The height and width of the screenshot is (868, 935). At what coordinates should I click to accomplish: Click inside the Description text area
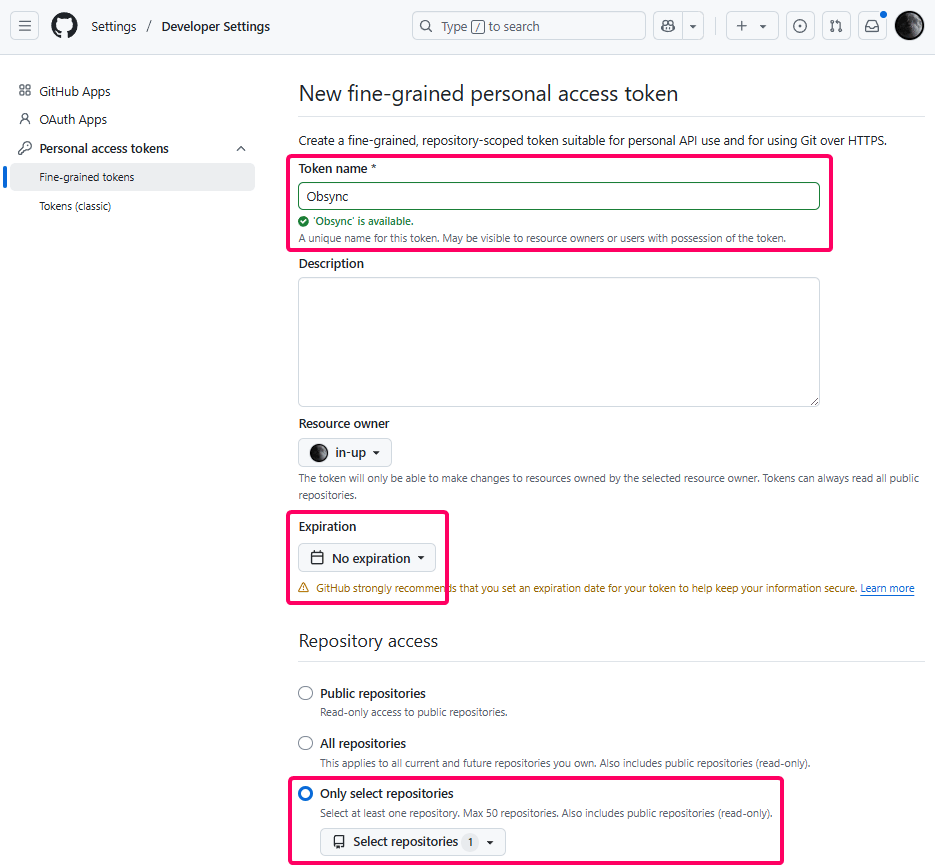(559, 342)
